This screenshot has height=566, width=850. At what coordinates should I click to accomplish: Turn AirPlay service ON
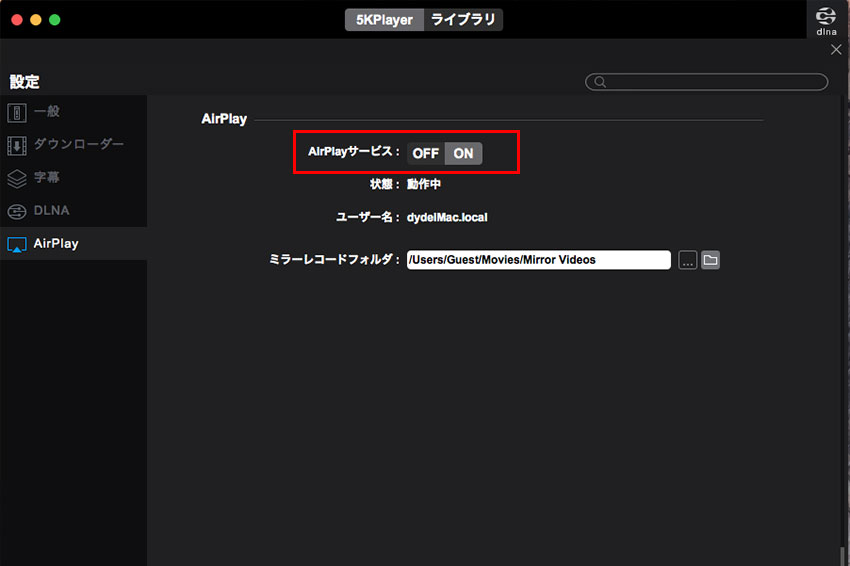[x=463, y=153]
